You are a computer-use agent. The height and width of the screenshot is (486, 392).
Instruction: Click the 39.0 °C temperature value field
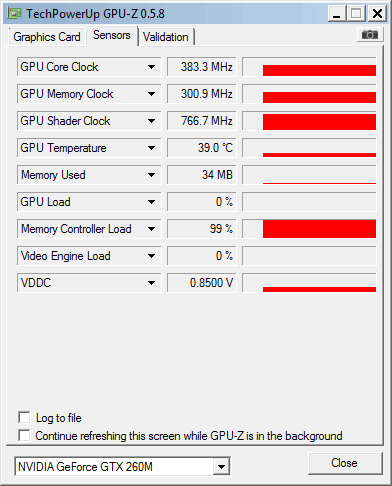pos(201,148)
